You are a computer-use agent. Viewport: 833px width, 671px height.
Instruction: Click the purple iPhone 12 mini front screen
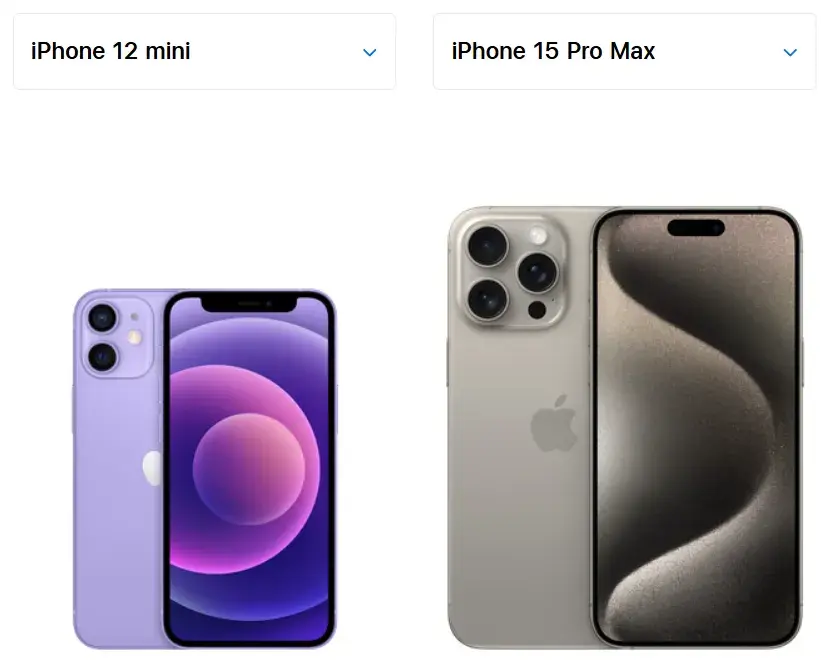pyautogui.click(x=249, y=468)
